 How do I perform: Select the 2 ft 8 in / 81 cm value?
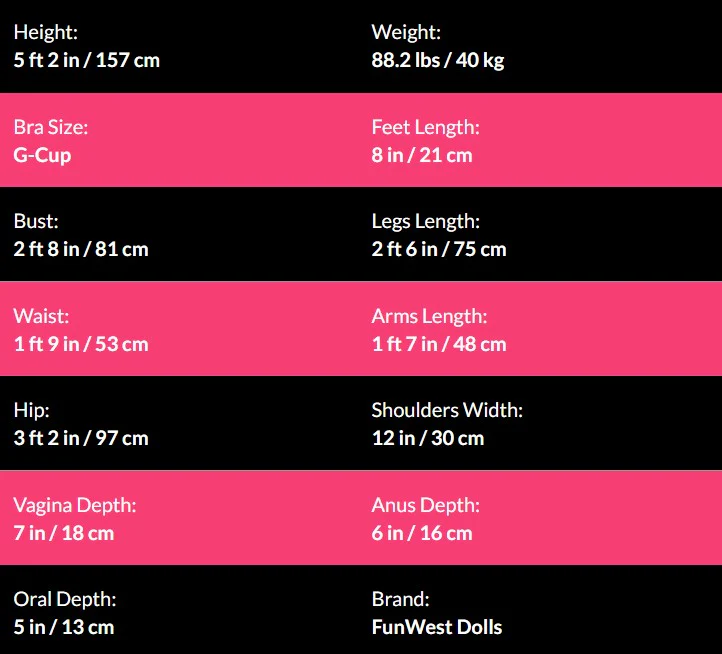[x=81, y=249]
